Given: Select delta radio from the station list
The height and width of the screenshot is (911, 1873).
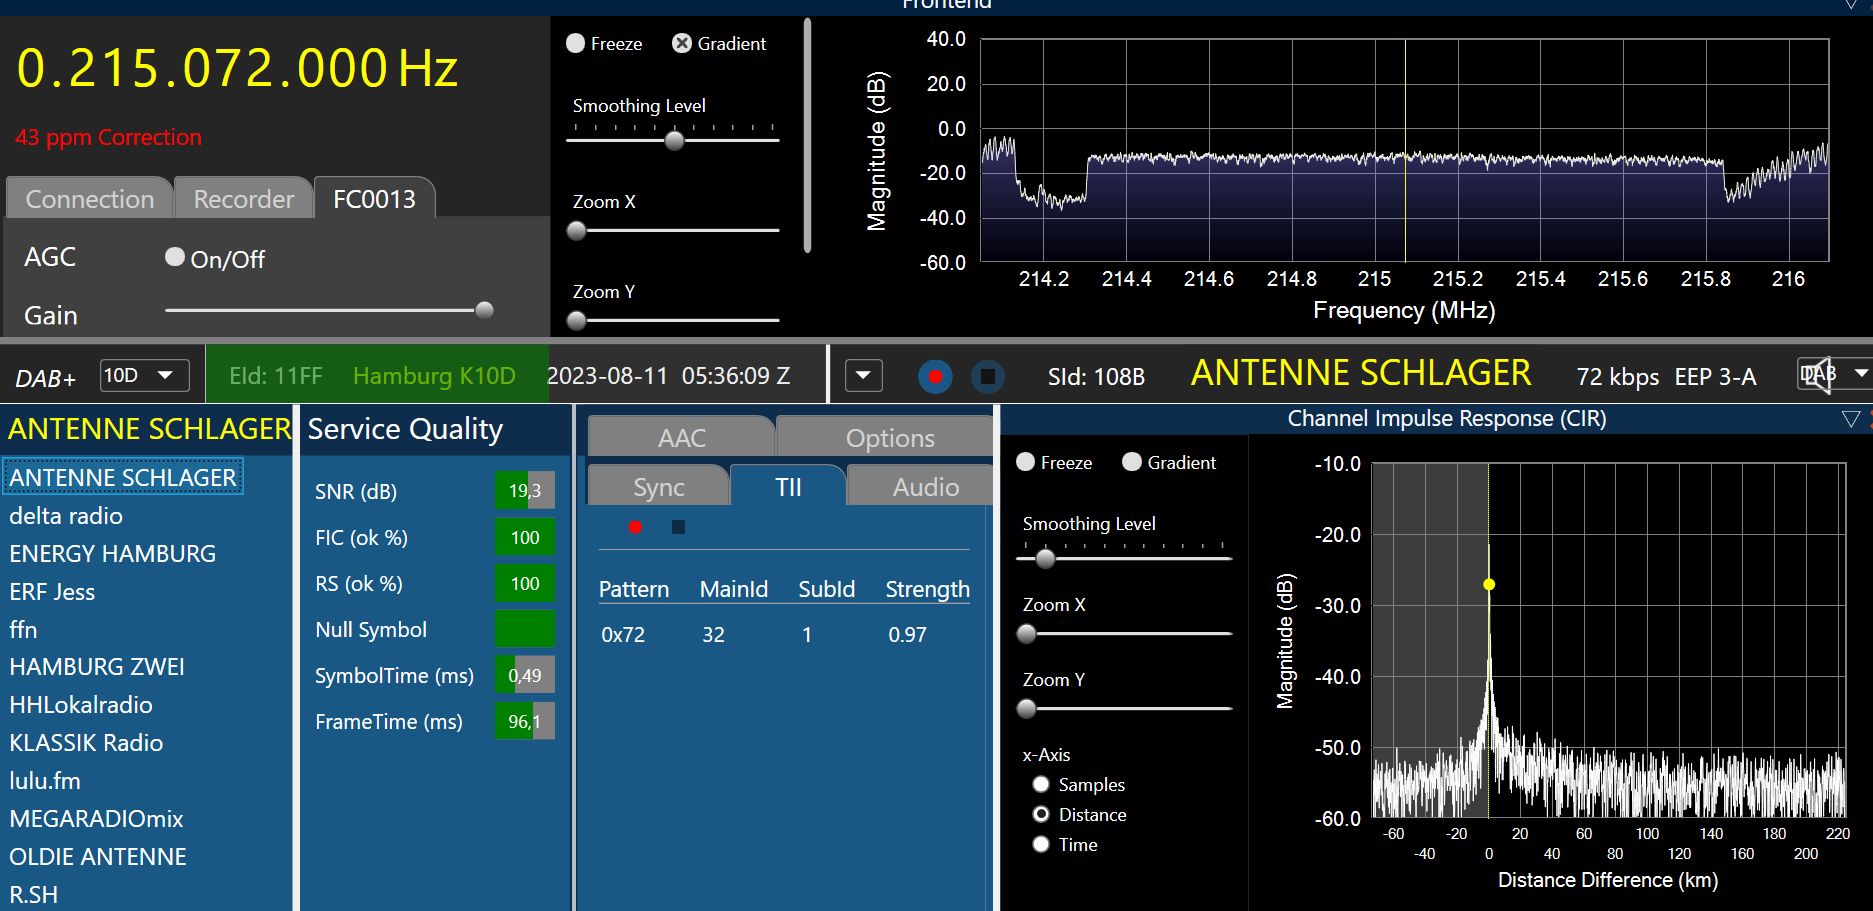Looking at the screenshot, I should click(66, 516).
